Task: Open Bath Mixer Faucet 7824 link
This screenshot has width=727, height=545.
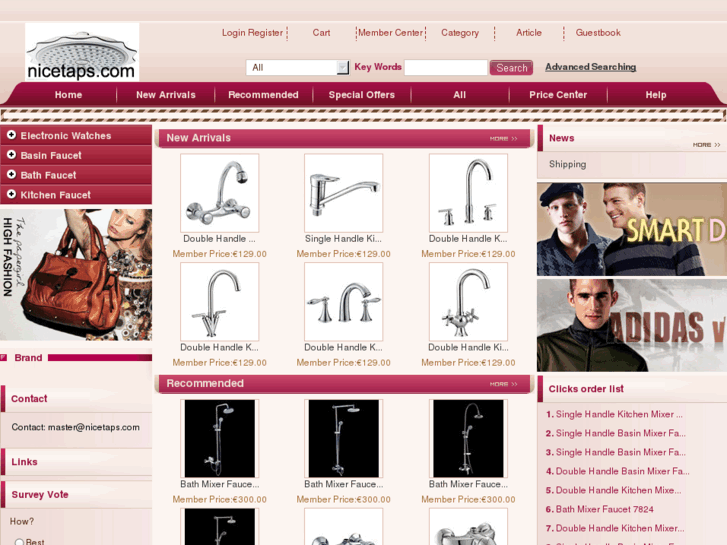Action: [x=605, y=509]
